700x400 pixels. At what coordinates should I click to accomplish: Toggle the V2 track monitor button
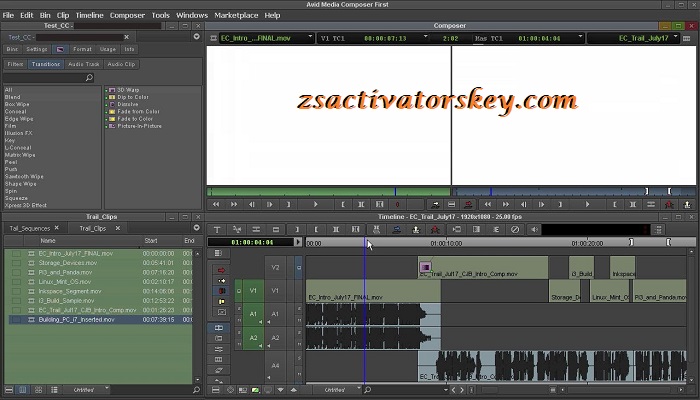(299, 267)
